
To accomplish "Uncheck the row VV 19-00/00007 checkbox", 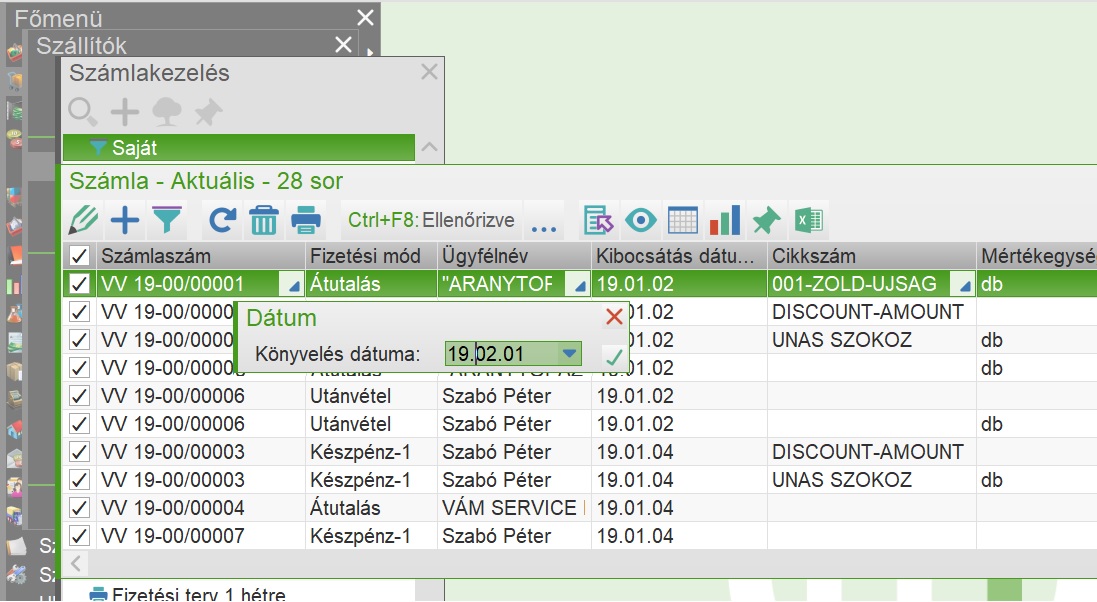I will 79,536.
